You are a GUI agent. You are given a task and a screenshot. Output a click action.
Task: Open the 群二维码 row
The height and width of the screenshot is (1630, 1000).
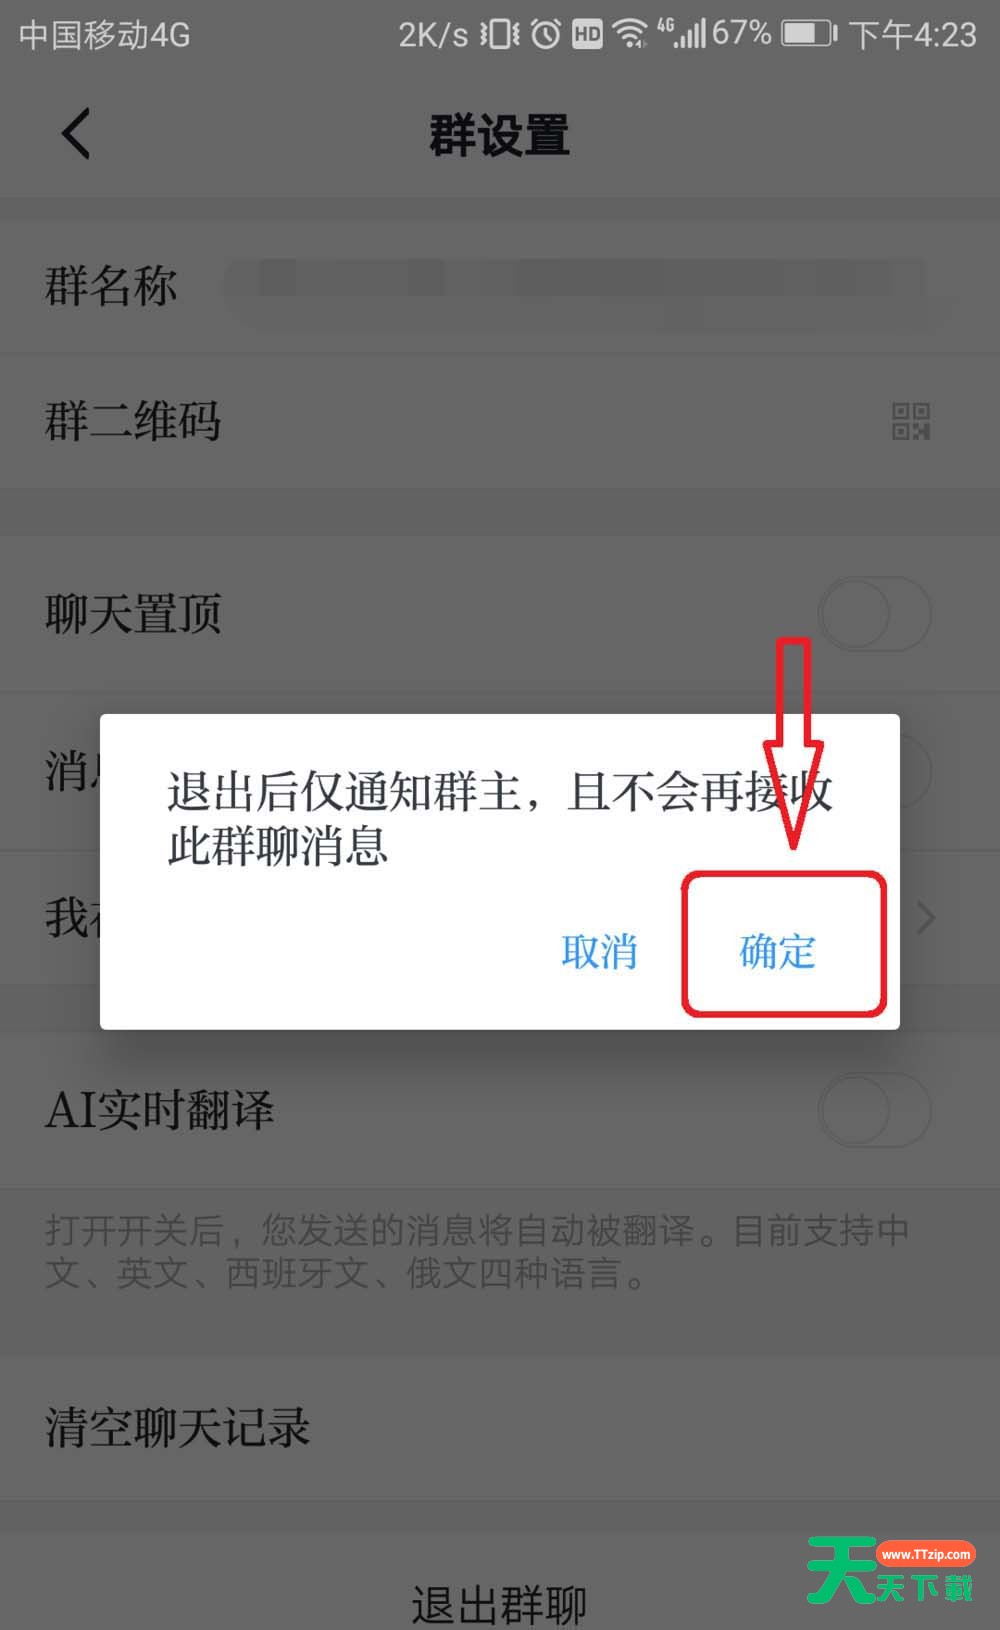point(500,421)
